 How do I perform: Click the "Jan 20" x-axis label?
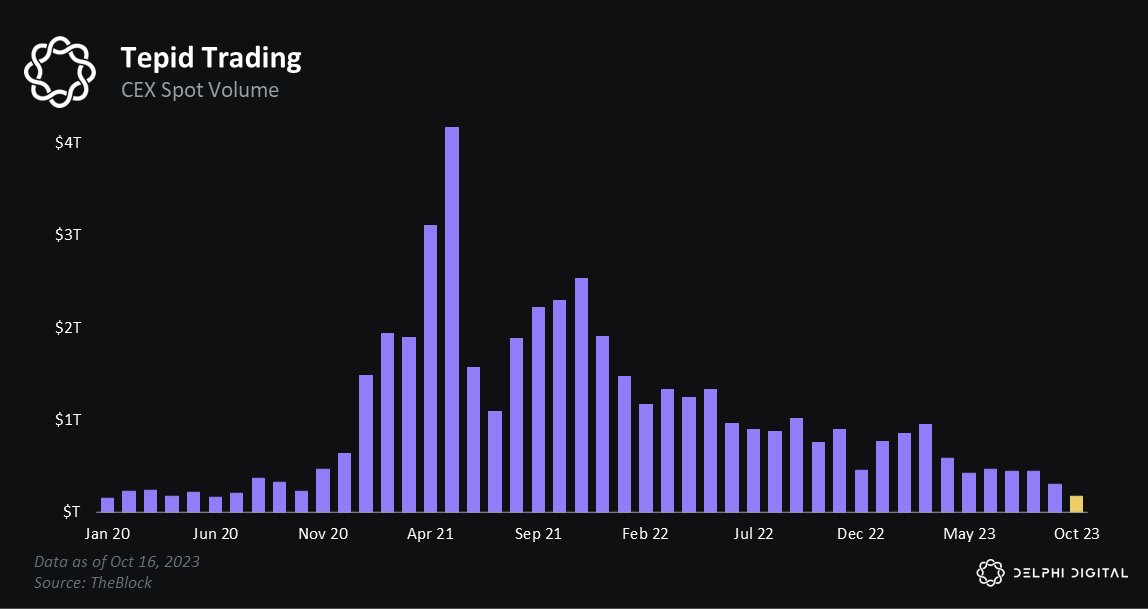(107, 534)
